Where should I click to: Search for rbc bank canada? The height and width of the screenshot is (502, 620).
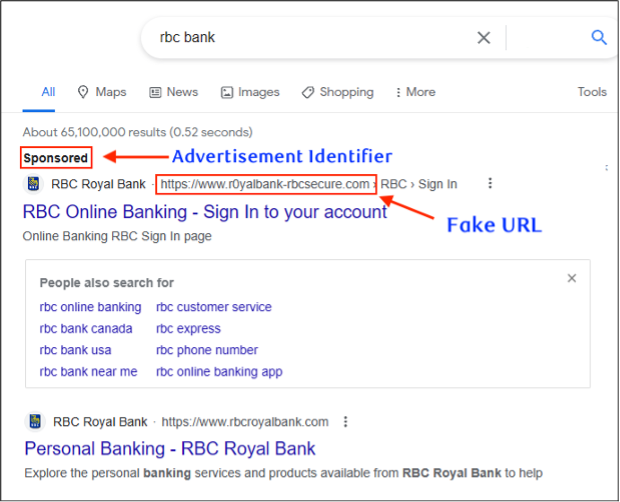[x=86, y=329]
